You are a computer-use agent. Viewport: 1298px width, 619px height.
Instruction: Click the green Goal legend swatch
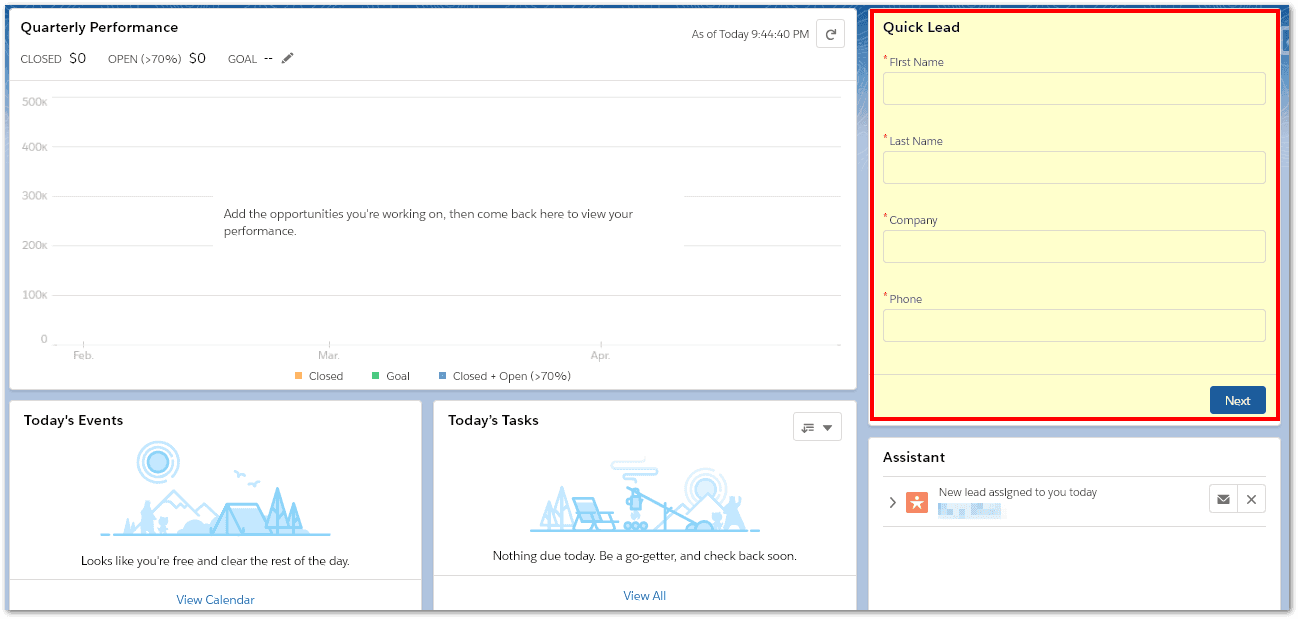(x=376, y=376)
